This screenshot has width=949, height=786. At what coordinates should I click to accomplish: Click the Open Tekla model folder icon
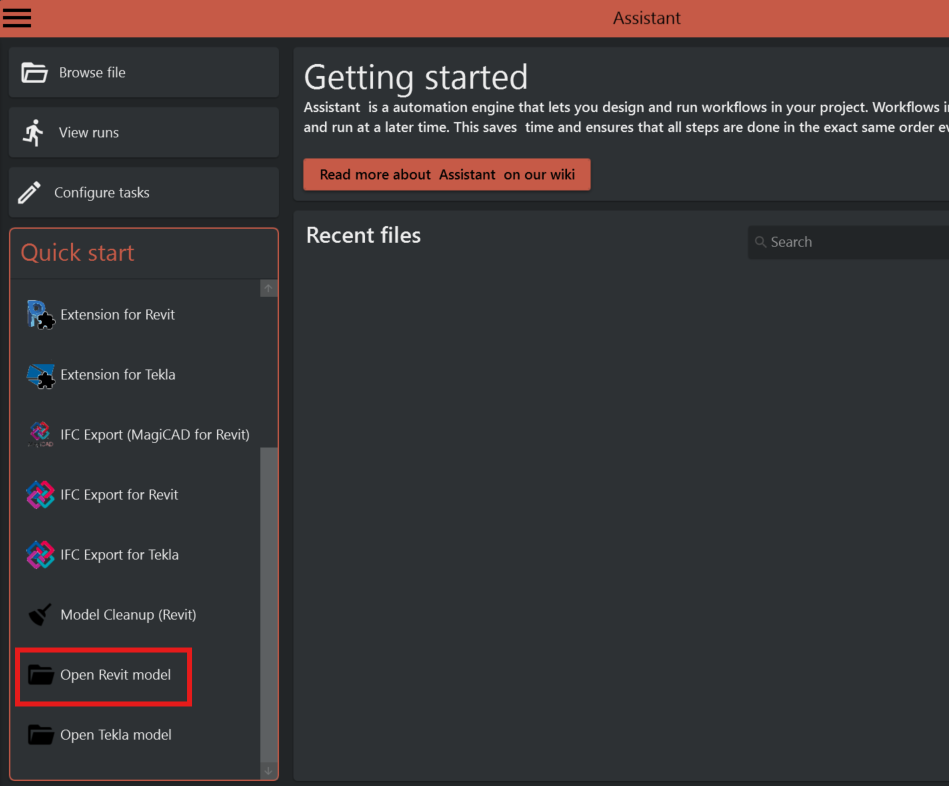40,735
